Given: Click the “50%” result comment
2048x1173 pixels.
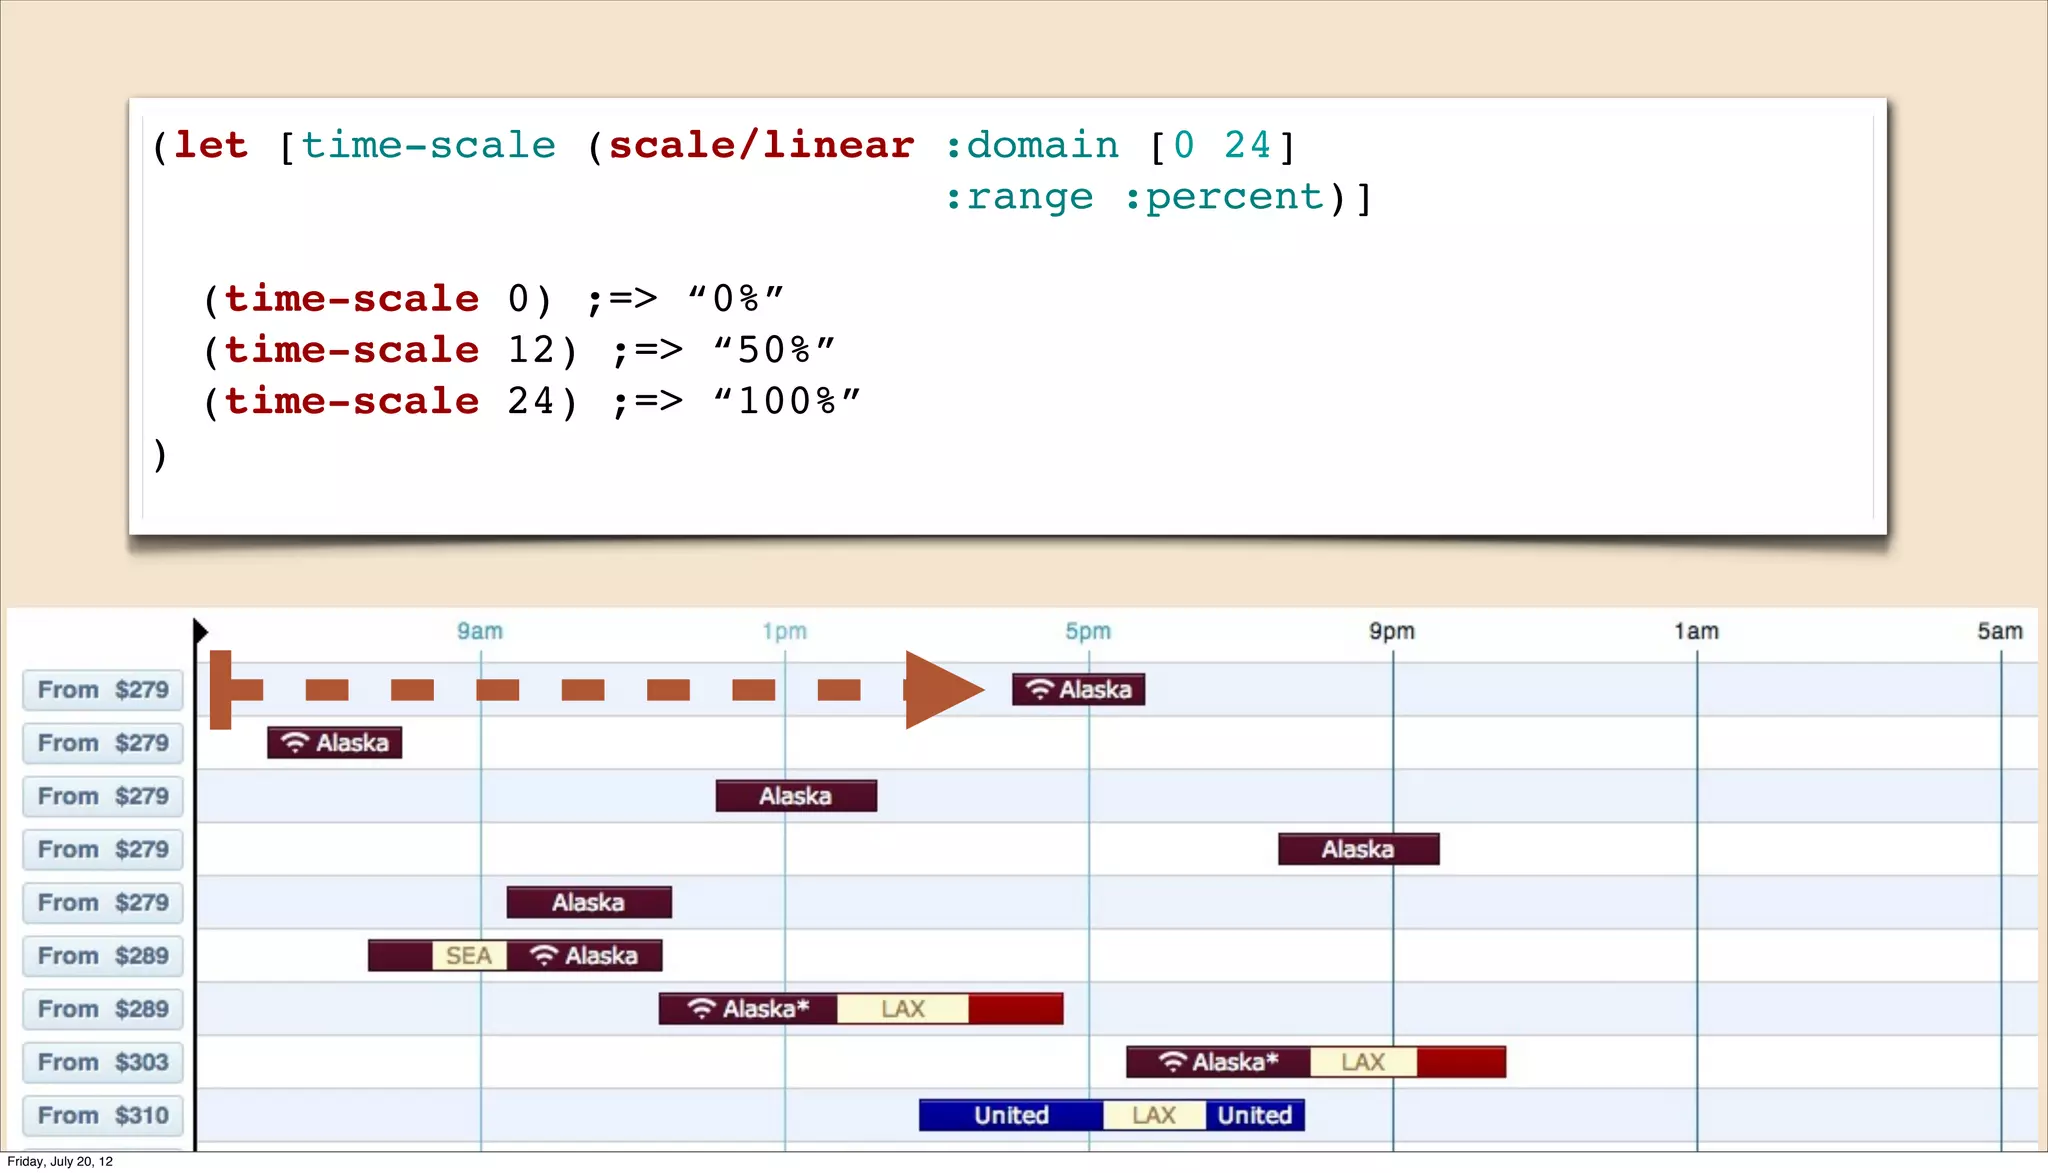Looking at the screenshot, I should point(774,350).
